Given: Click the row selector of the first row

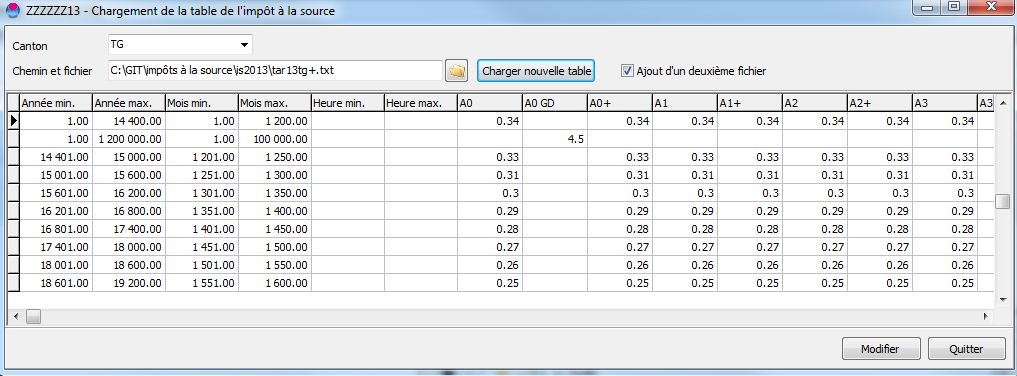Looking at the screenshot, I should pos(14,121).
